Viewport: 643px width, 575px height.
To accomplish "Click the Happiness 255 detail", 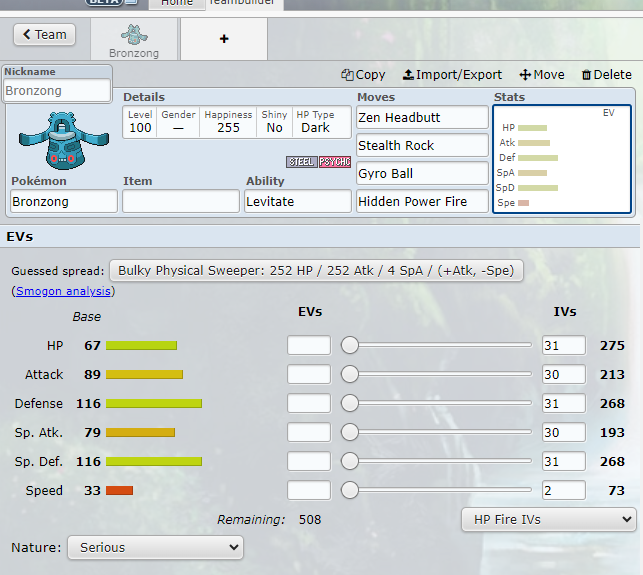I will pyautogui.click(x=228, y=122).
